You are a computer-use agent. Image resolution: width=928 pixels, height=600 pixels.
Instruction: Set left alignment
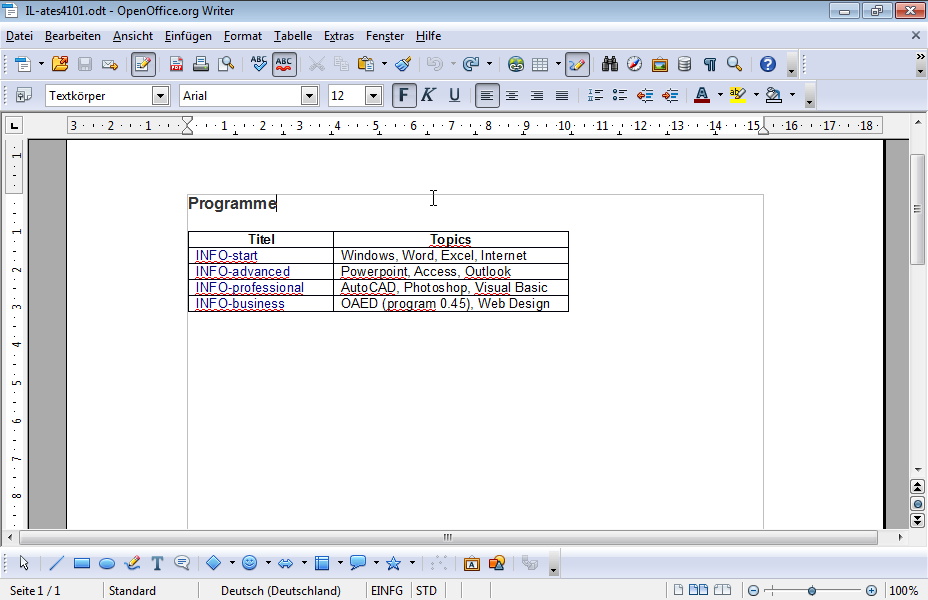coord(486,95)
